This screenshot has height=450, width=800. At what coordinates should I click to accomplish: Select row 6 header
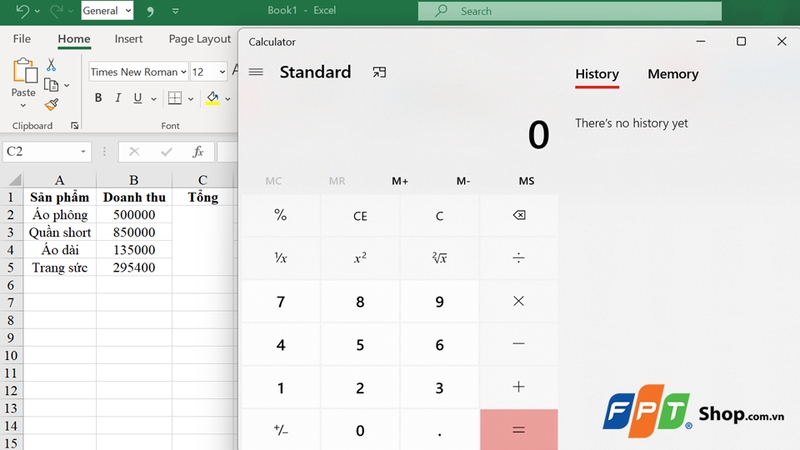11,285
